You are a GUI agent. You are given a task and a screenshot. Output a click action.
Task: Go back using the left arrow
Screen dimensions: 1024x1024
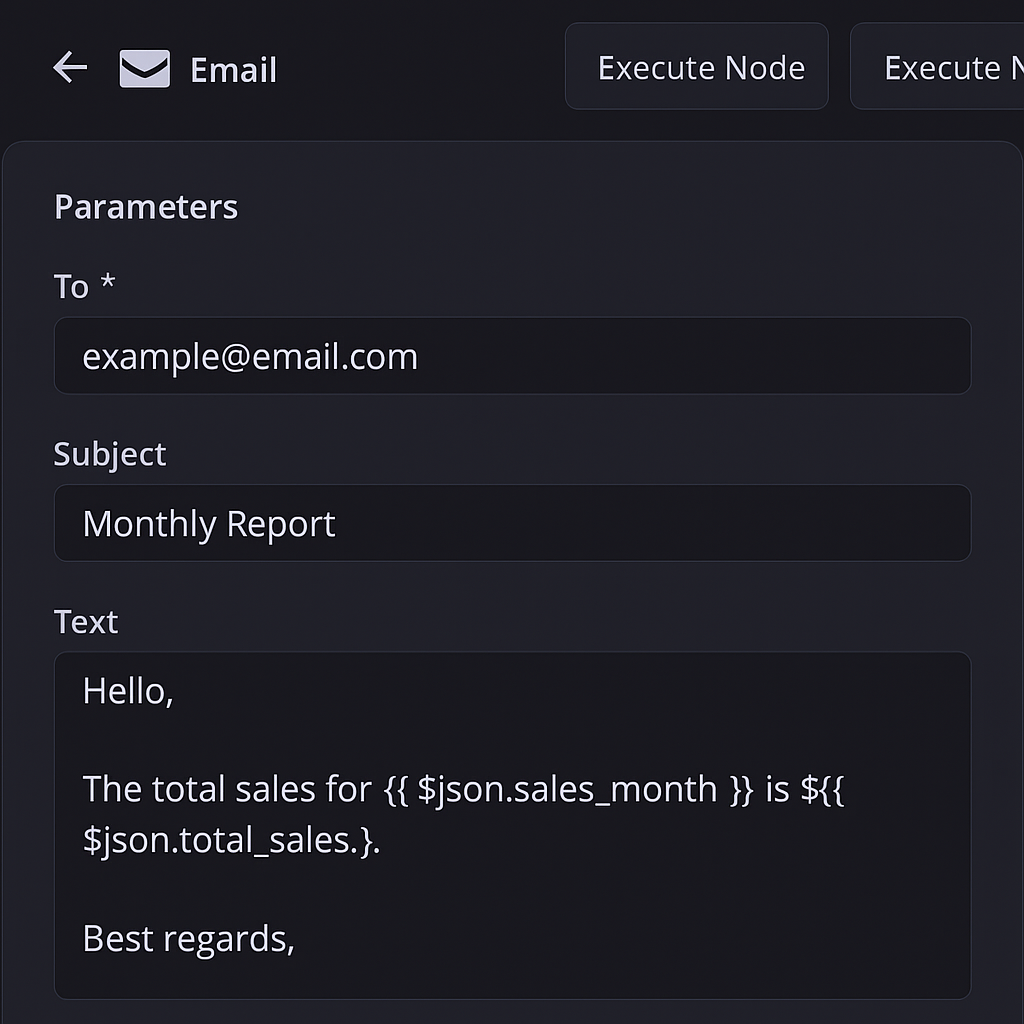click(x=70, y=67)
